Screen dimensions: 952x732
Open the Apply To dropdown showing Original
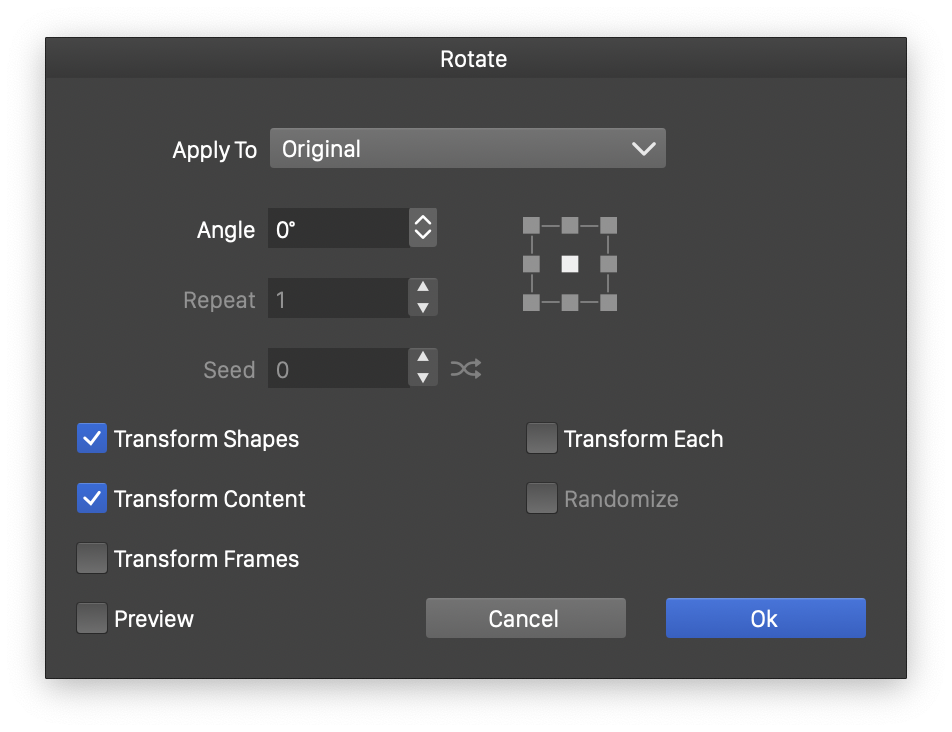pos(468,148)
